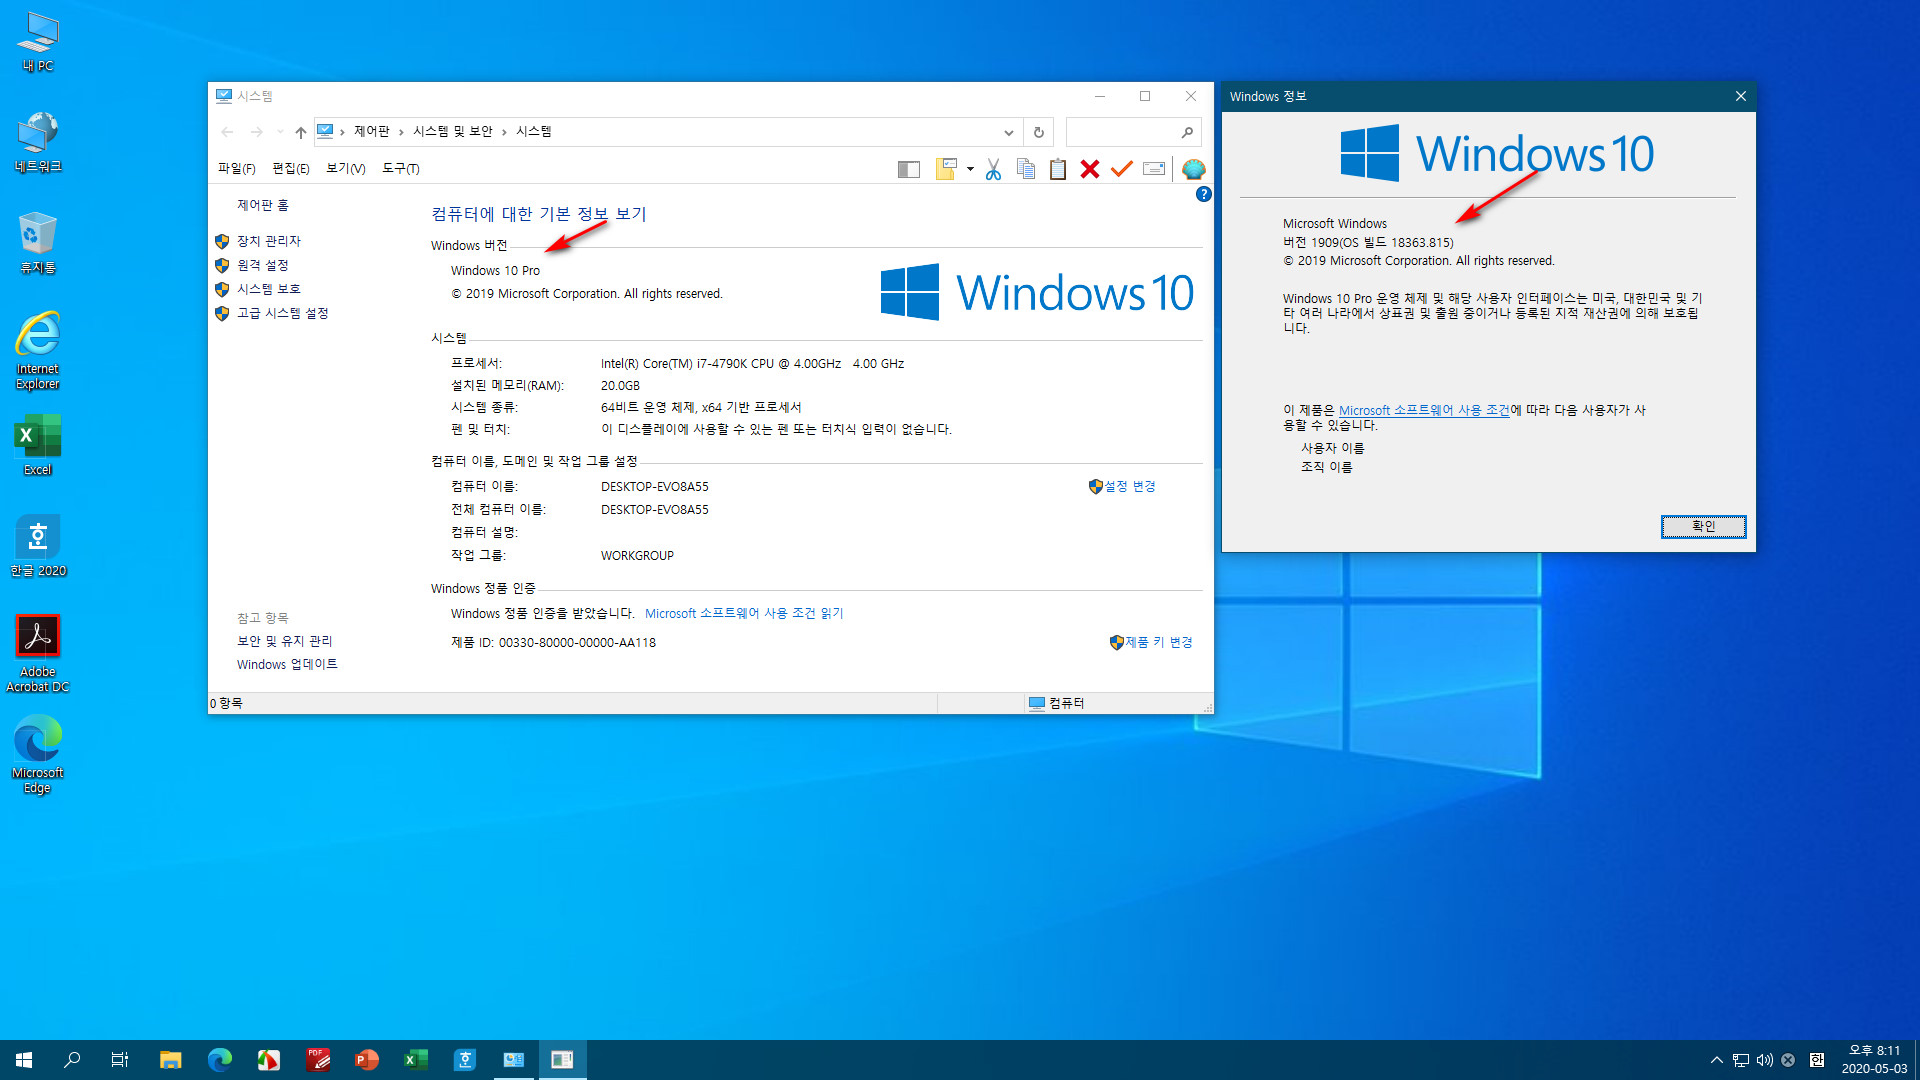Image resolution: width=1920 pixels, height=1080 pixels.
Task: Open 장치 관리자 link
Action: pyautogui.click(x=269, y=241)
